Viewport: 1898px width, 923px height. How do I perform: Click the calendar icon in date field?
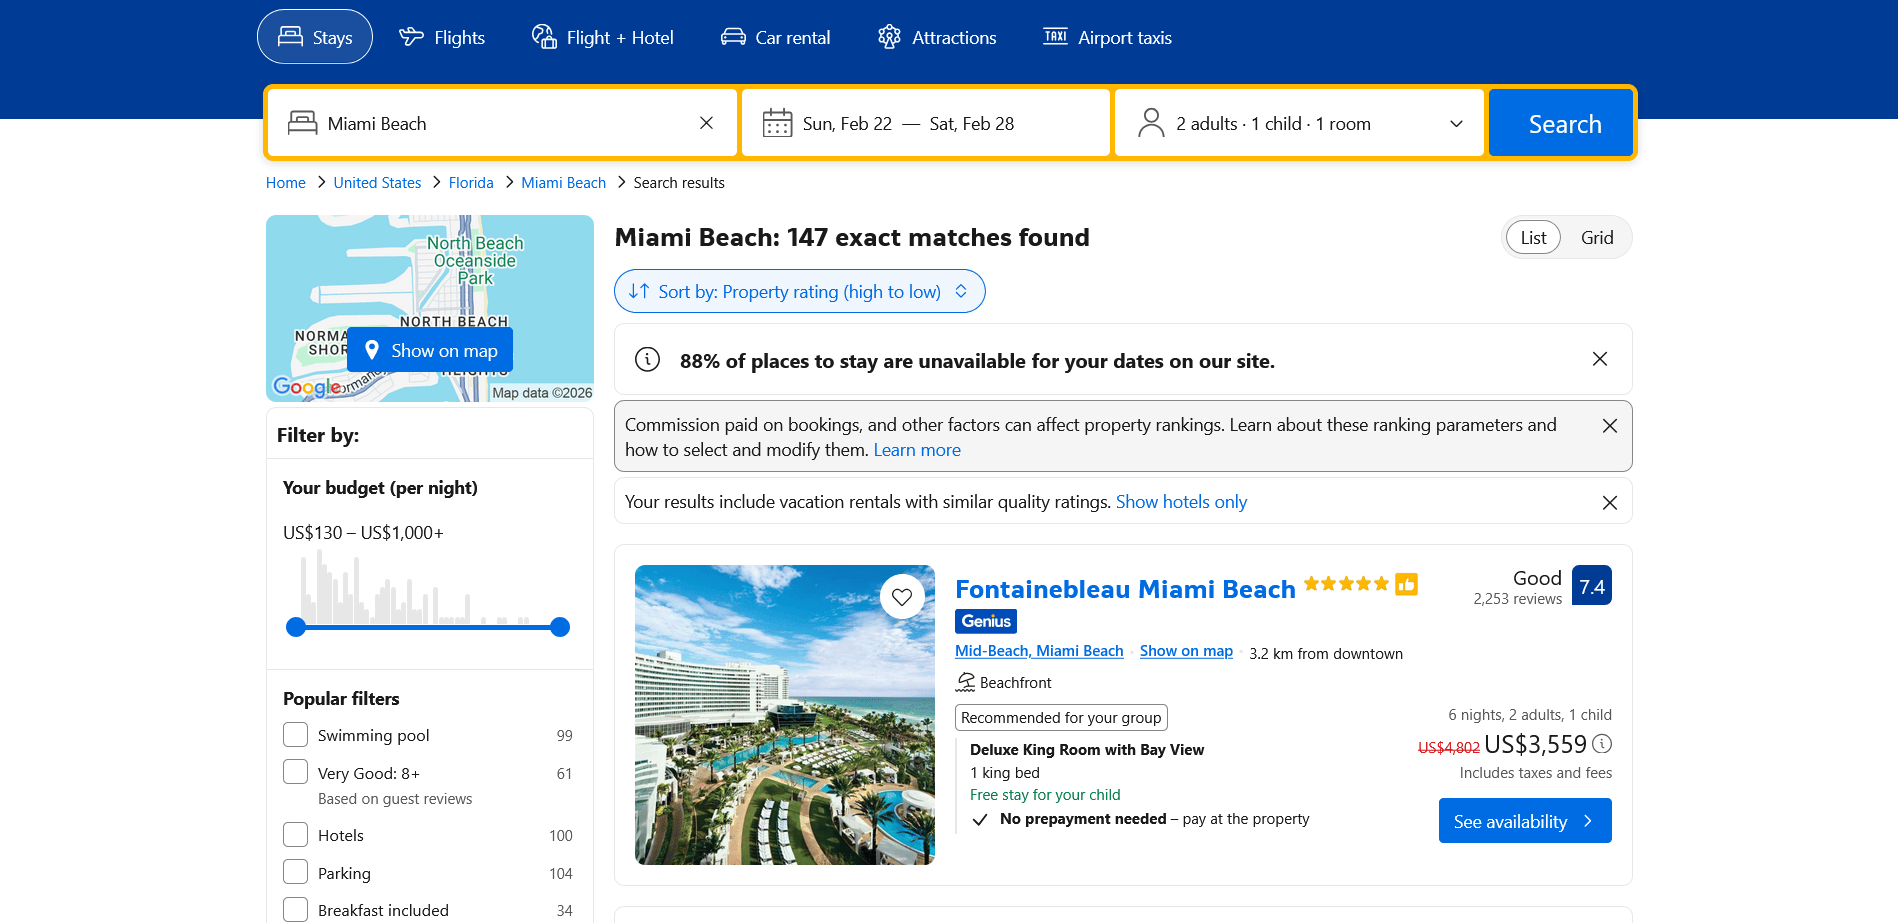(x=777, y=123)
